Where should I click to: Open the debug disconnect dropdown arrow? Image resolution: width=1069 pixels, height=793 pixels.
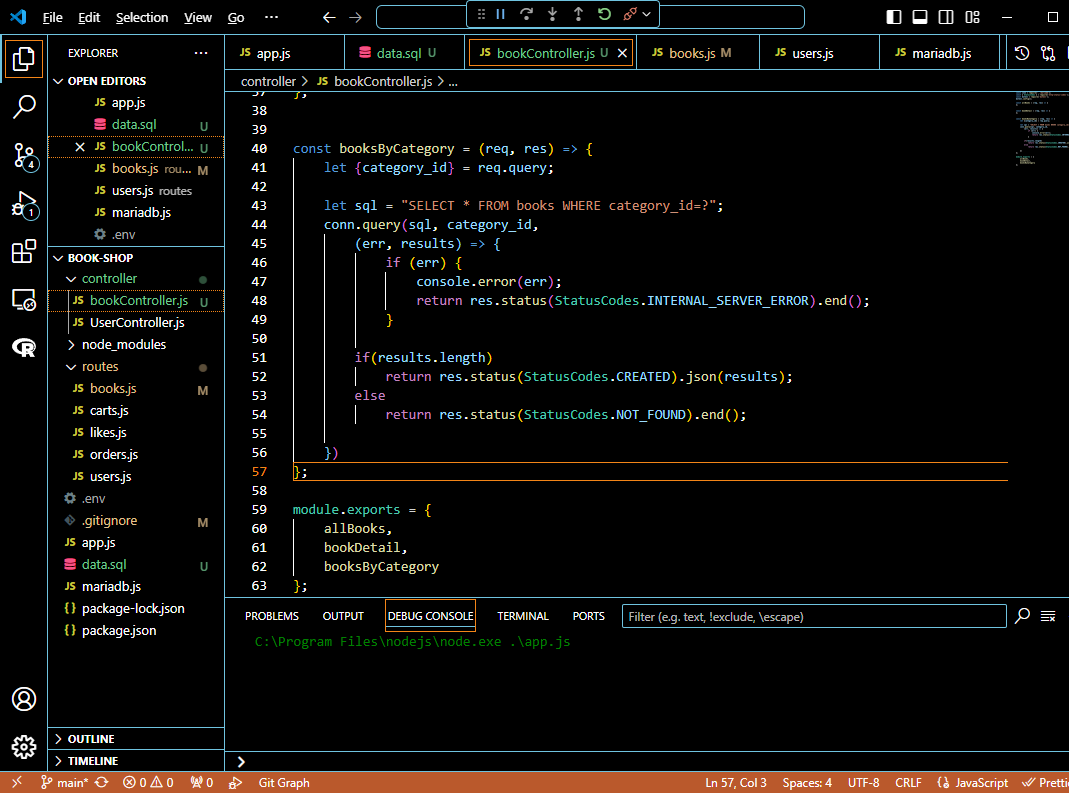tap(646, 14)
